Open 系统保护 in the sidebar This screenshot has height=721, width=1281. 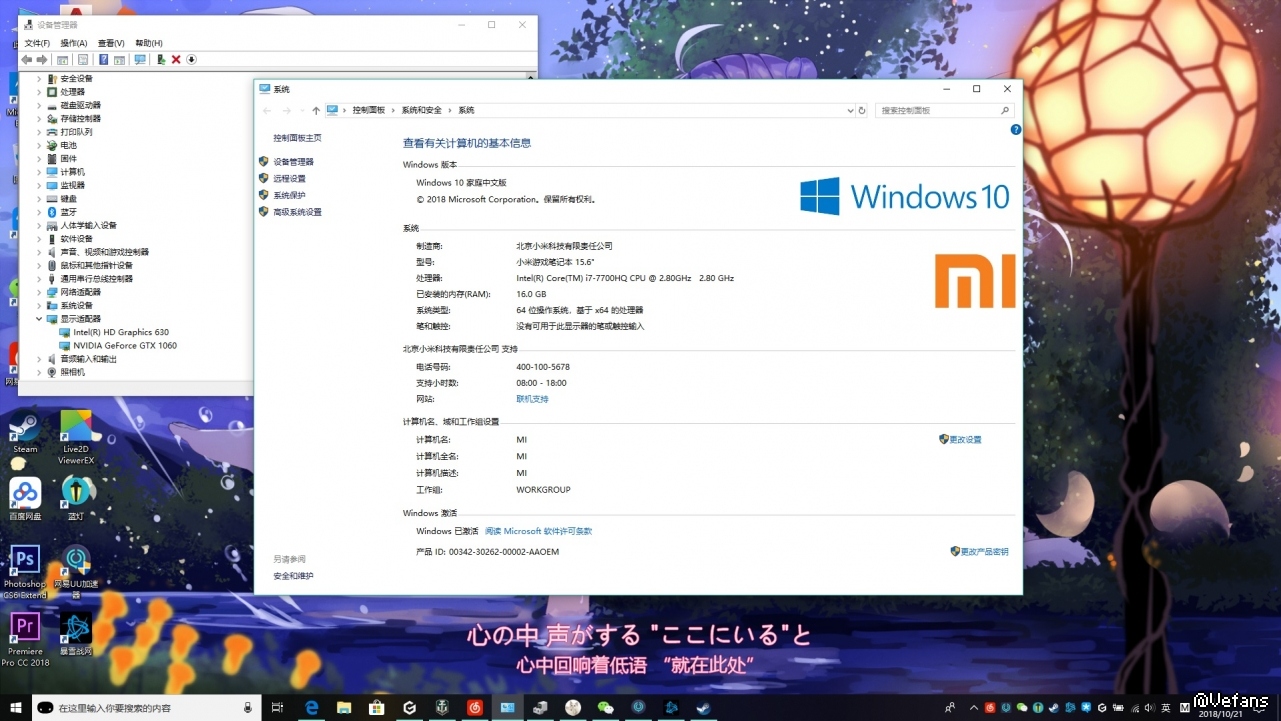coord(289,195)
